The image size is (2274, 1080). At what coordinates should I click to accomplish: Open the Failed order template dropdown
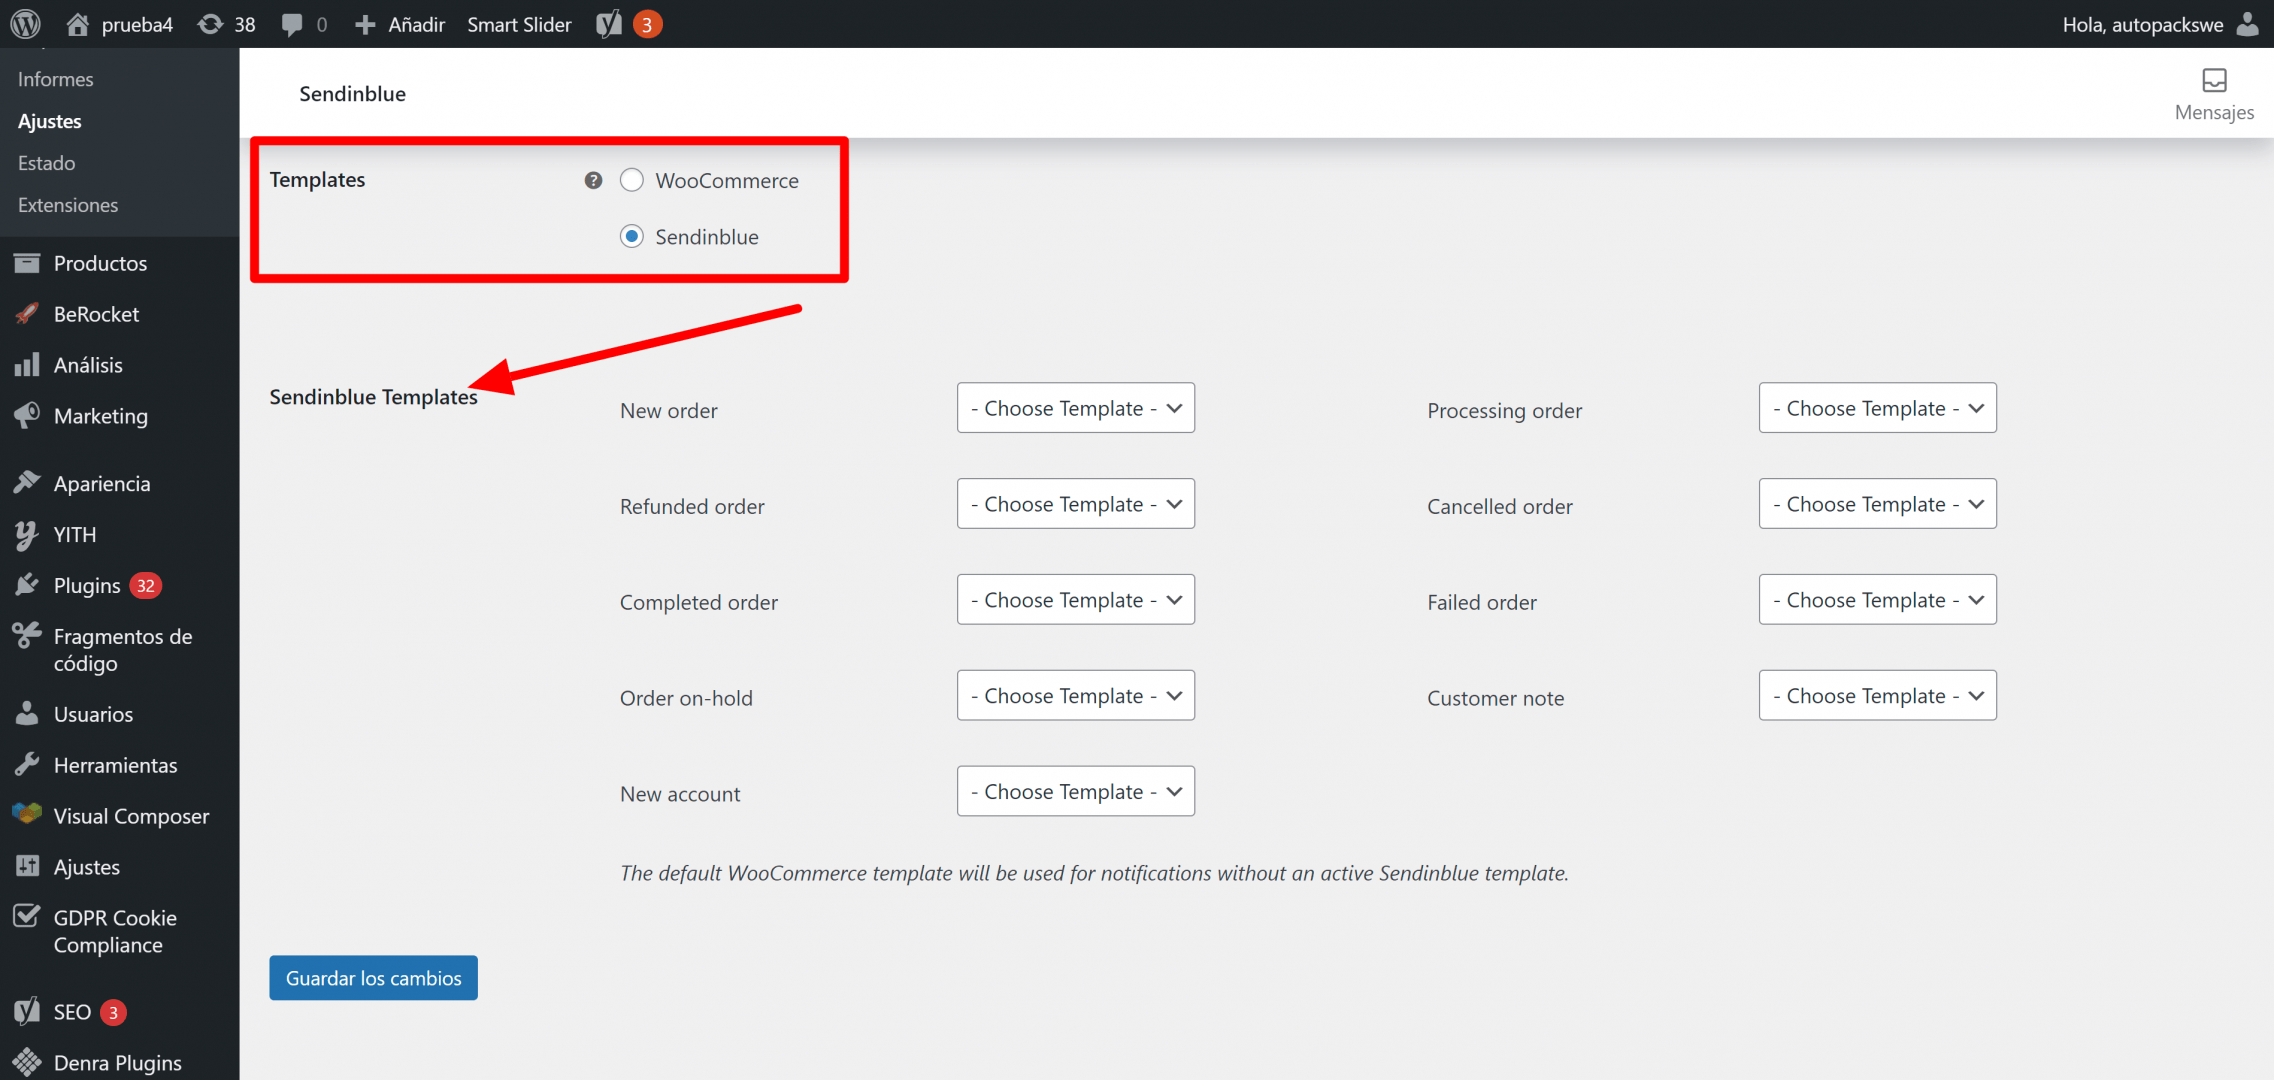pyautogui.click(x=1877, y=600)
